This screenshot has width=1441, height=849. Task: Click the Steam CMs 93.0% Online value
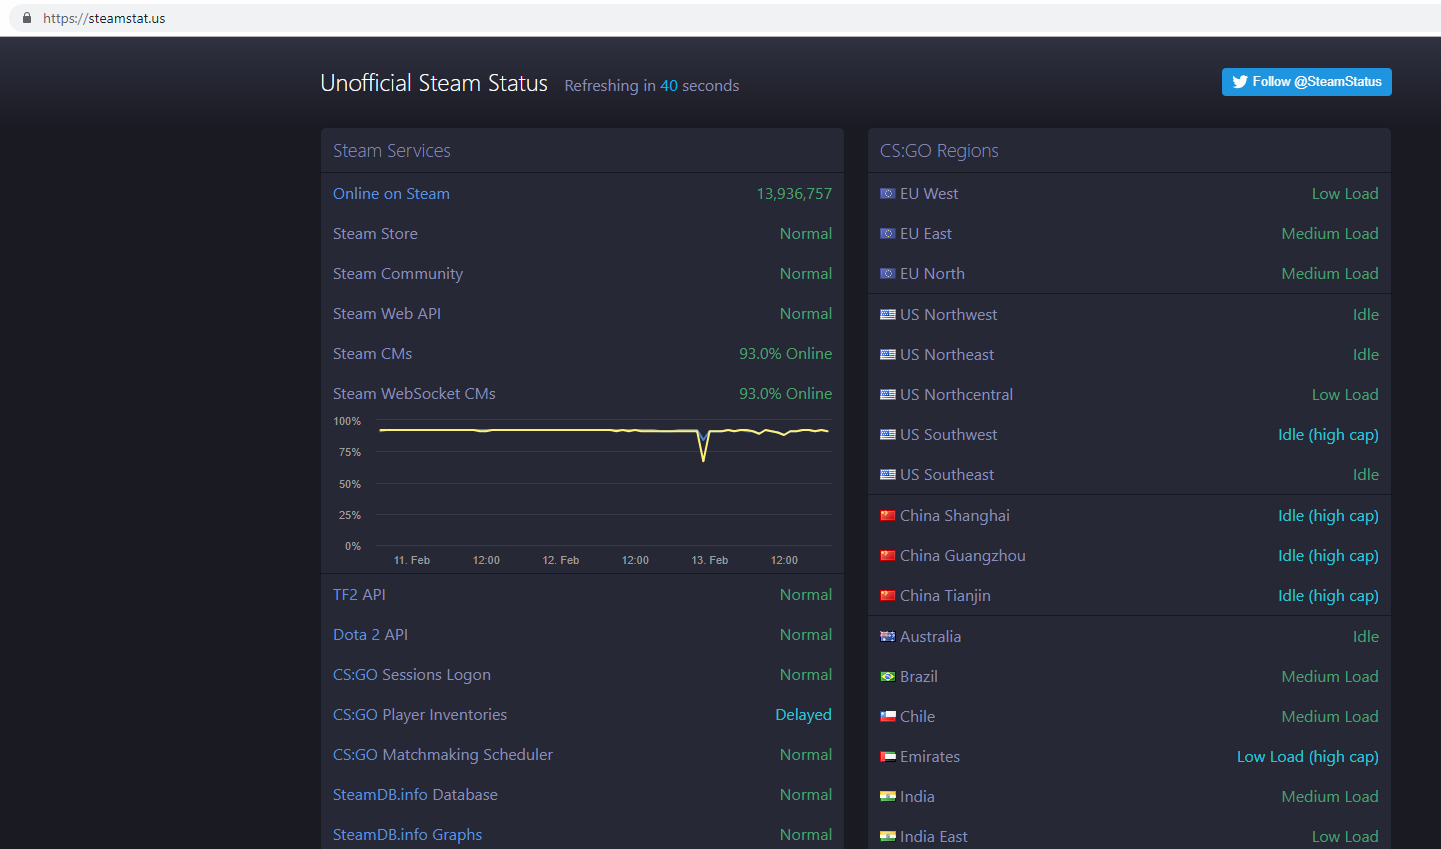point(785,354)
